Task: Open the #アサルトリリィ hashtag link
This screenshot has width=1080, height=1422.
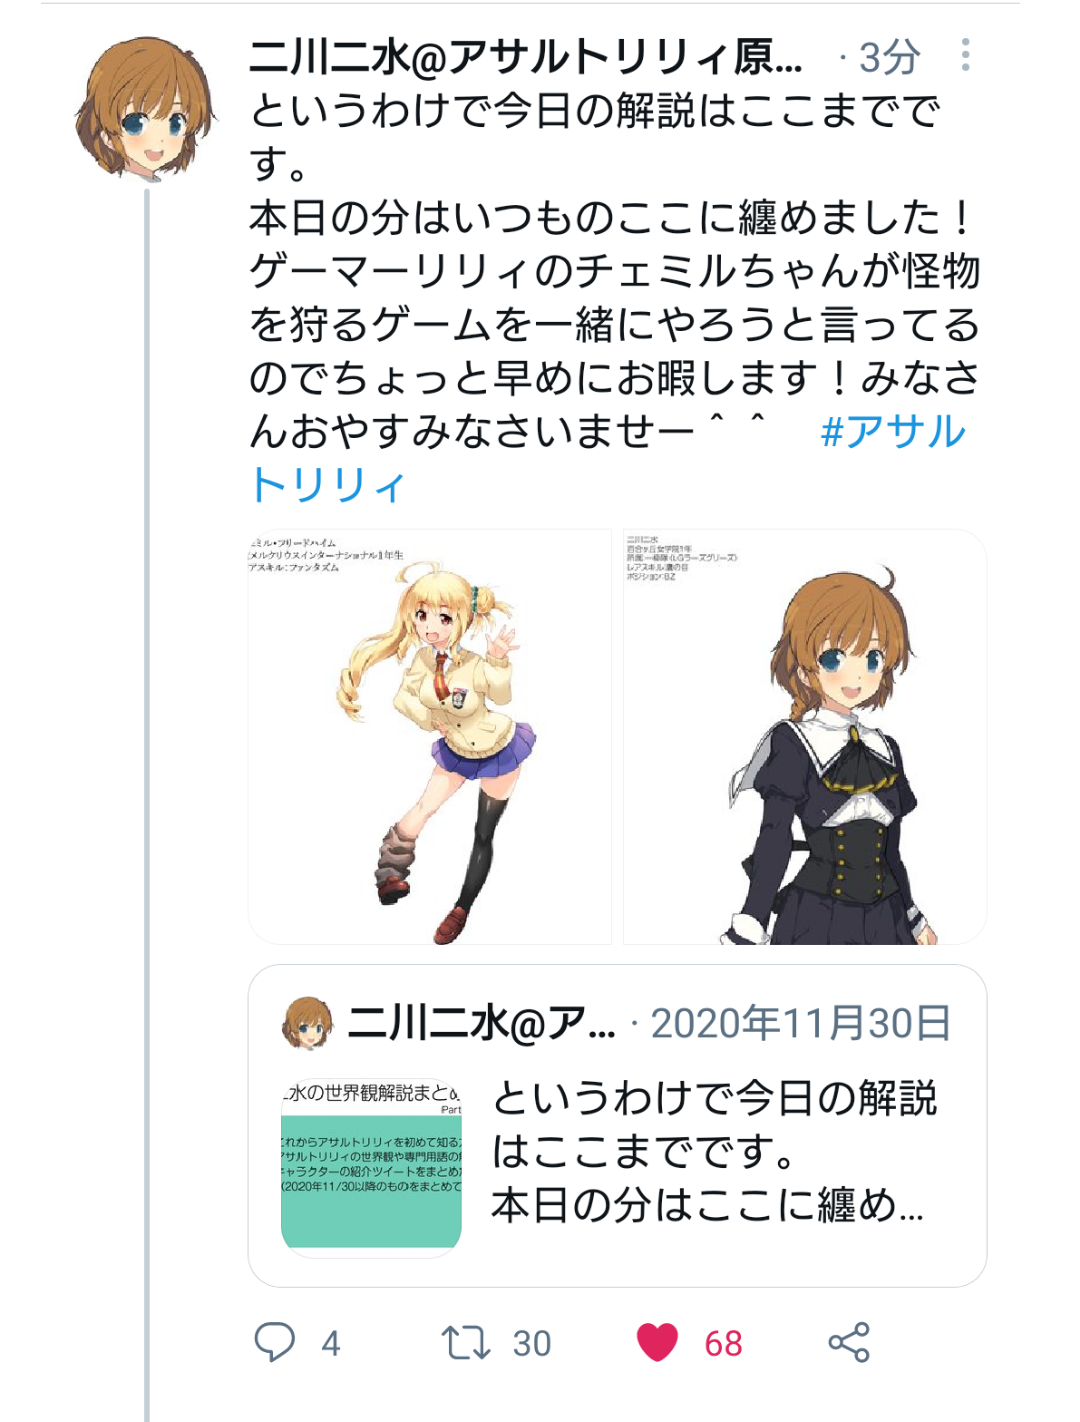Action: [607, 458]
